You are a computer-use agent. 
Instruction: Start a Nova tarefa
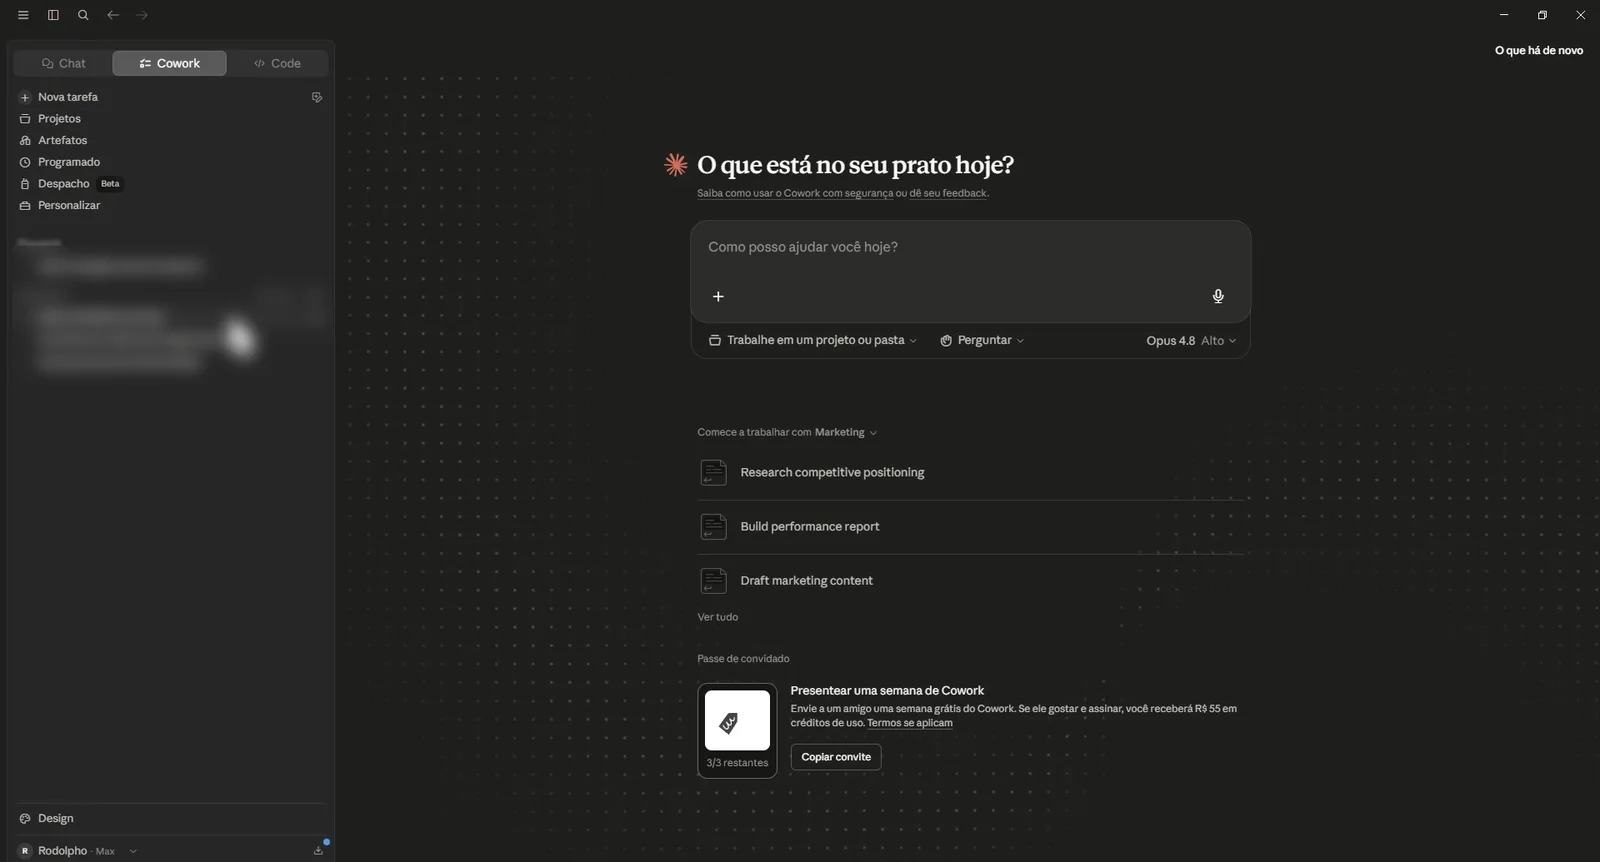[x=67, y=97]
